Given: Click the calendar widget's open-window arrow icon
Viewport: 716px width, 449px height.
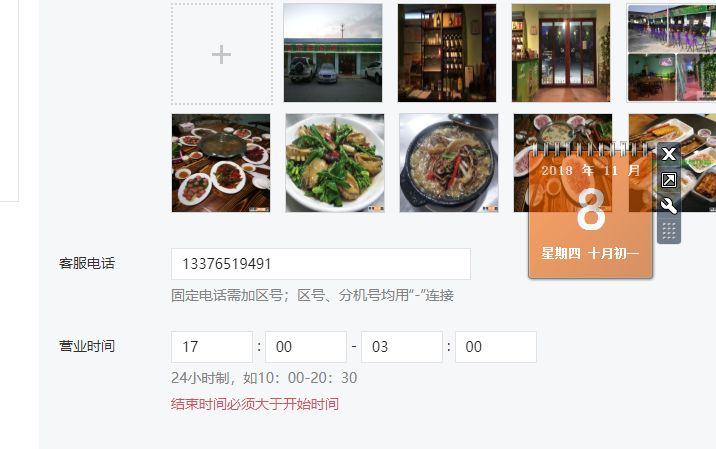Looking at the screenshot, I should (669, 180).
